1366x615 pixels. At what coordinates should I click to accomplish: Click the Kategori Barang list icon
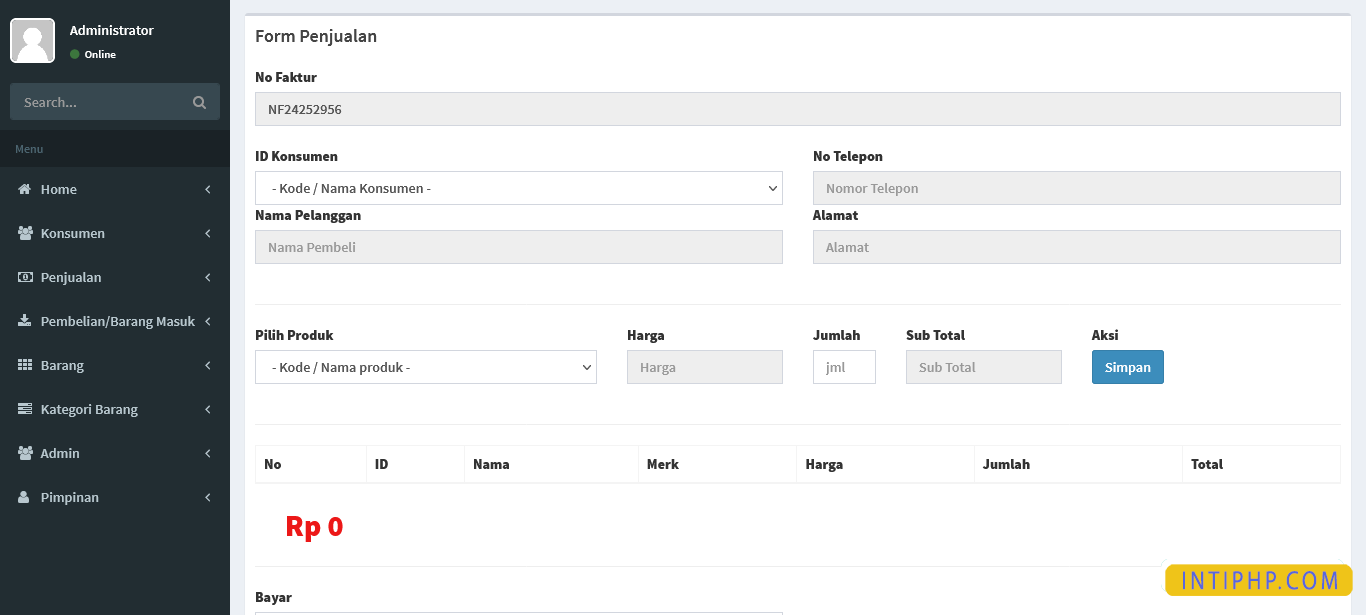25,409
